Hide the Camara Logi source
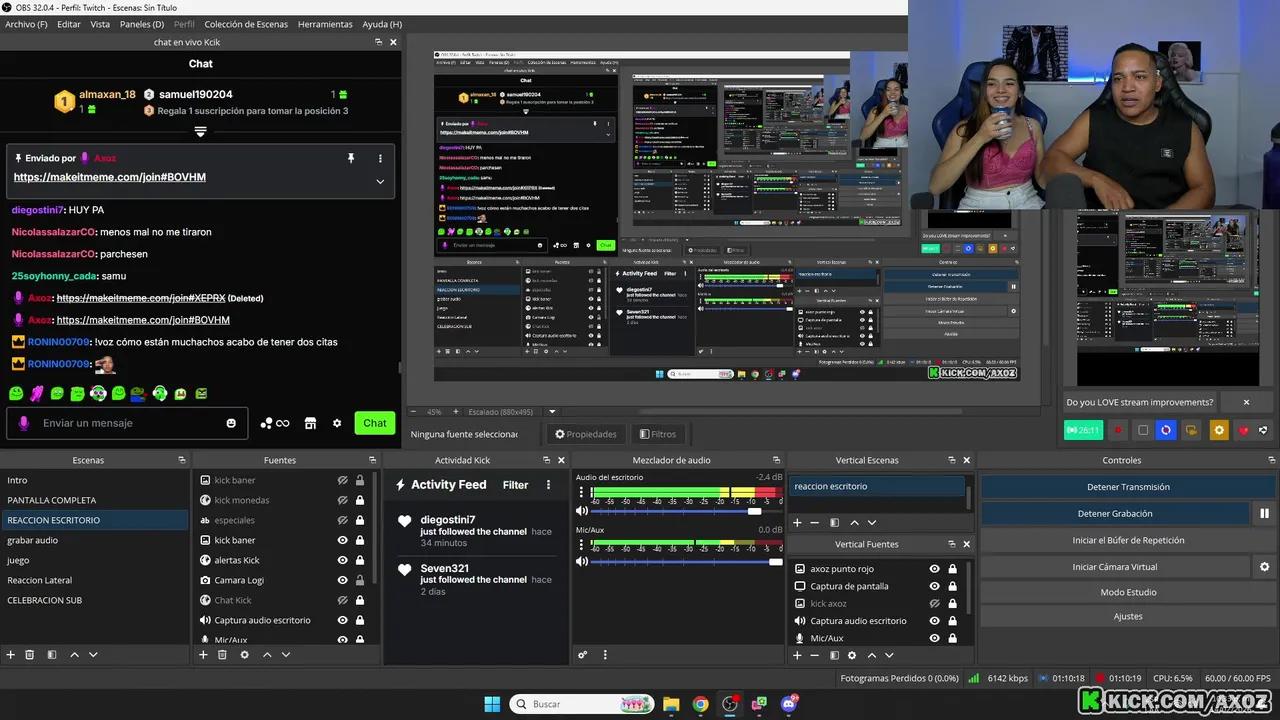The image size is (1280, 720). tap(343, 580)
